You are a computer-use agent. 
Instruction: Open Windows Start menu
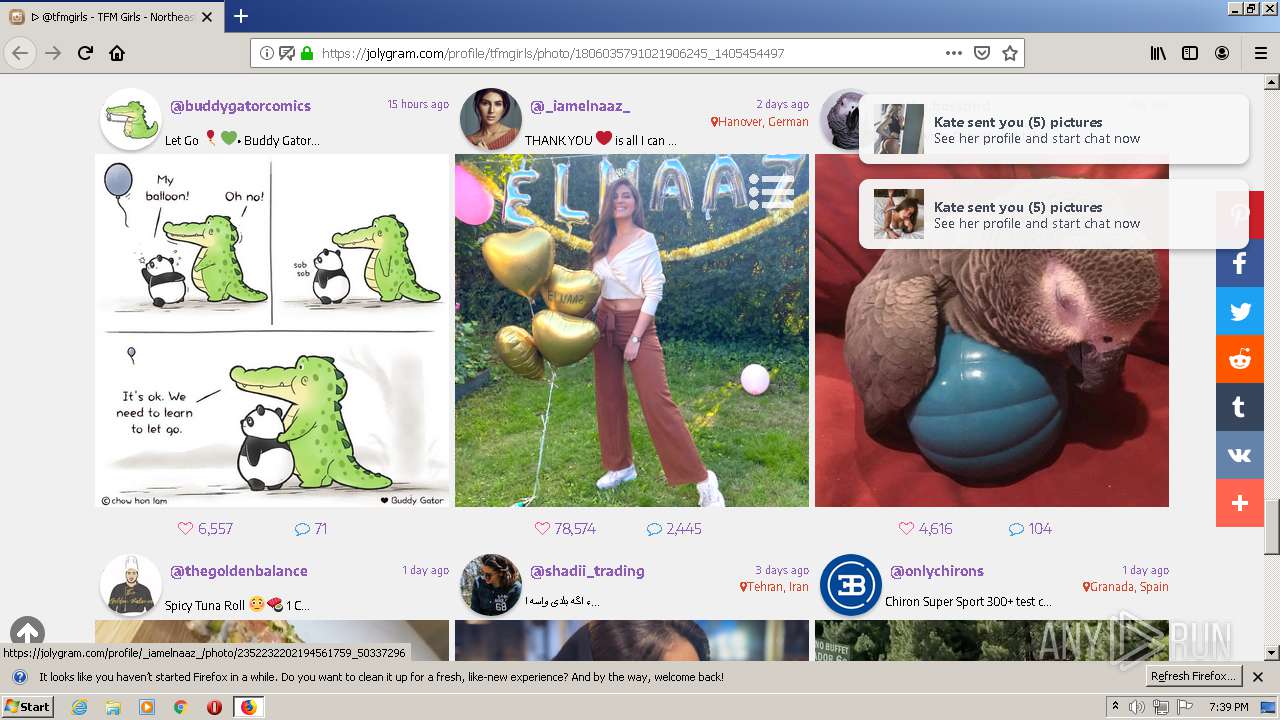click(x=28, y=706)
